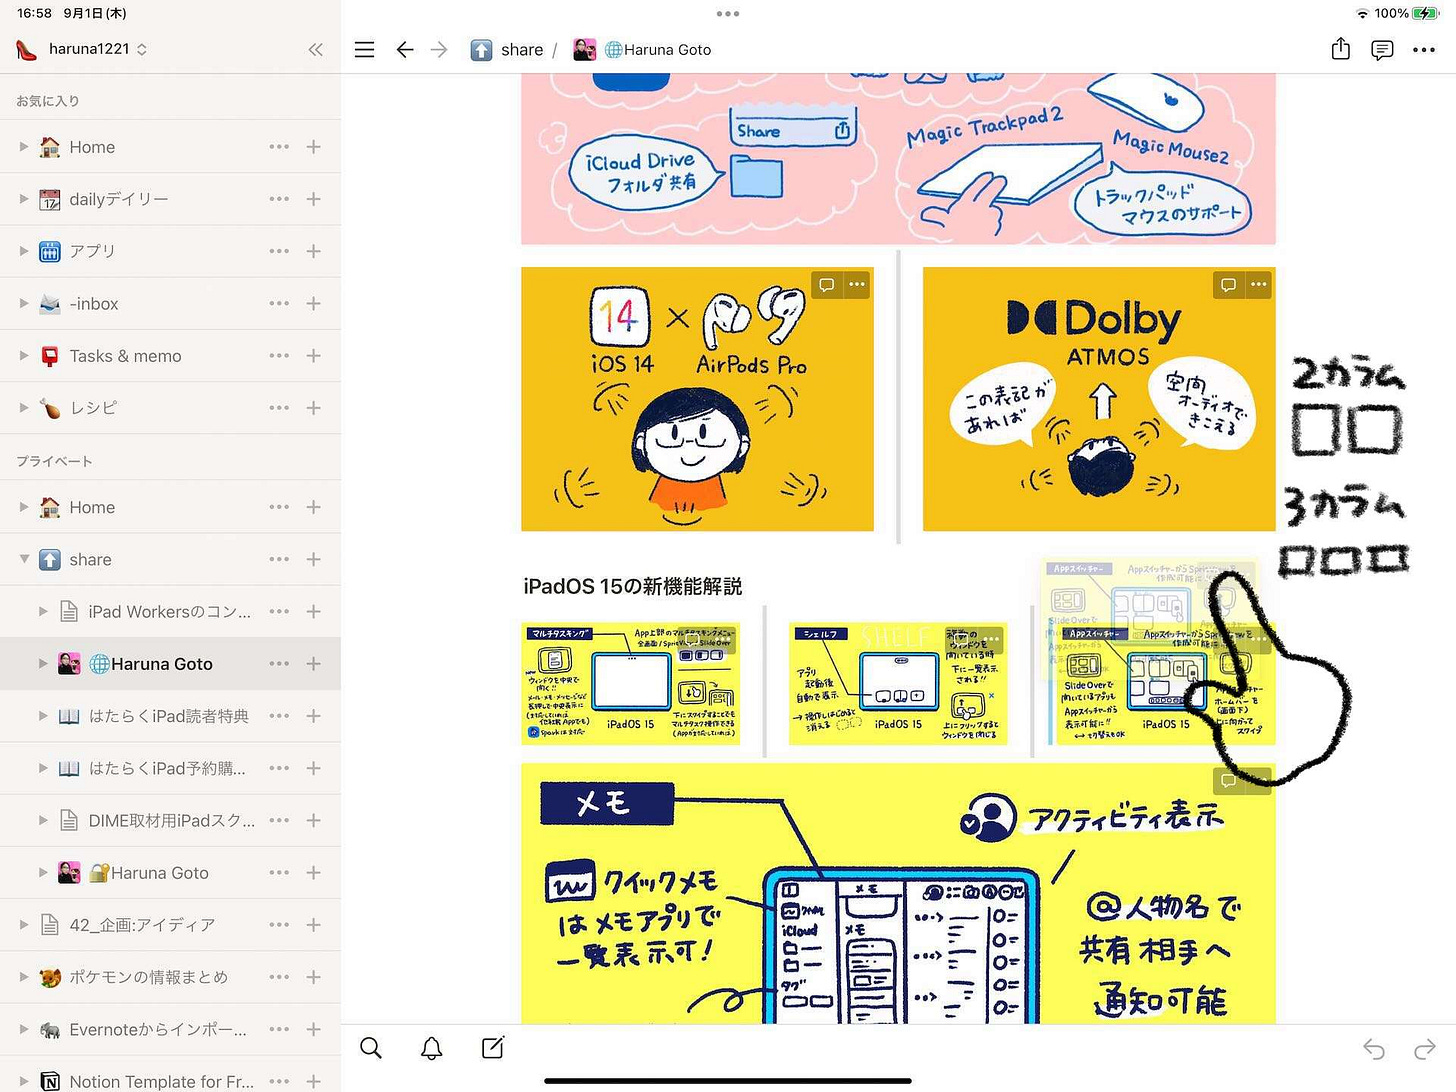Open more options for Tasks & memo
Image resolution: width=1456 pixels, height=1092 pixels.
coord(279,355)
